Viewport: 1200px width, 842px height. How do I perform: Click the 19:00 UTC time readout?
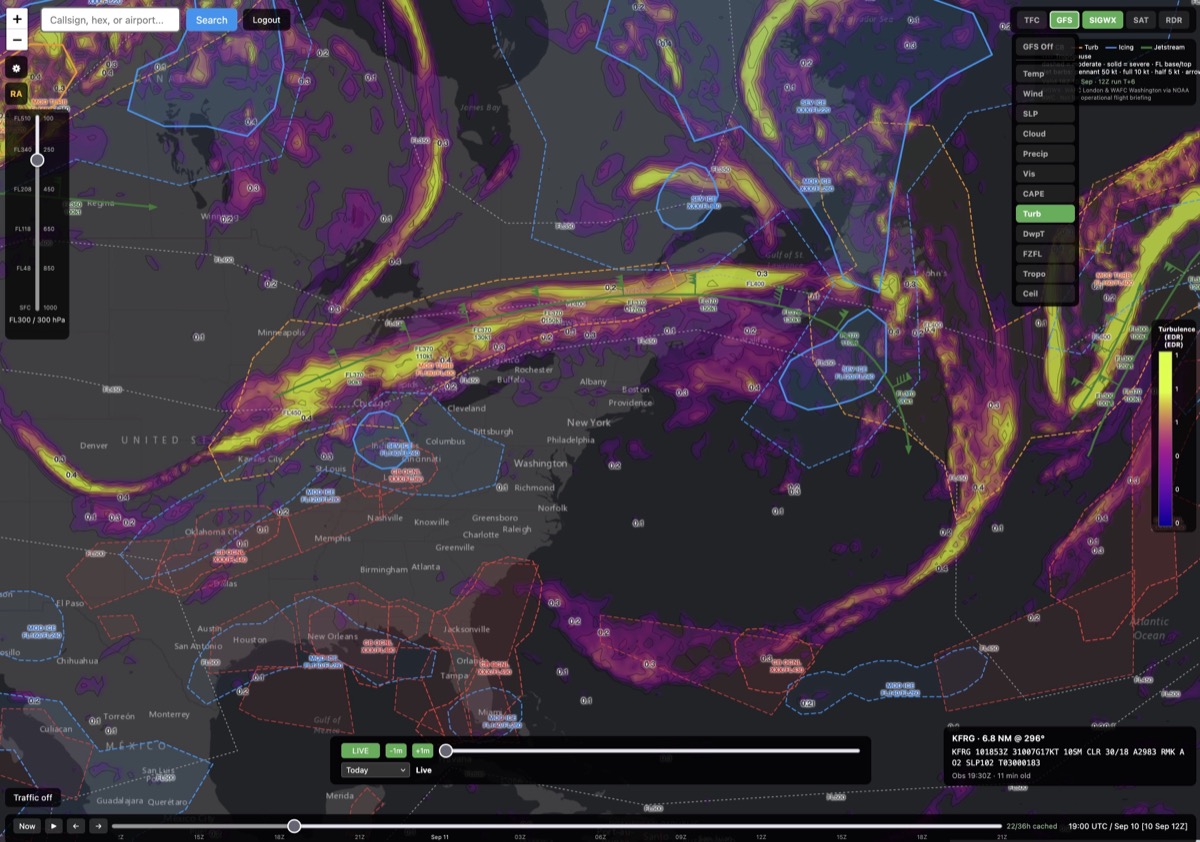pos(1128,827)
